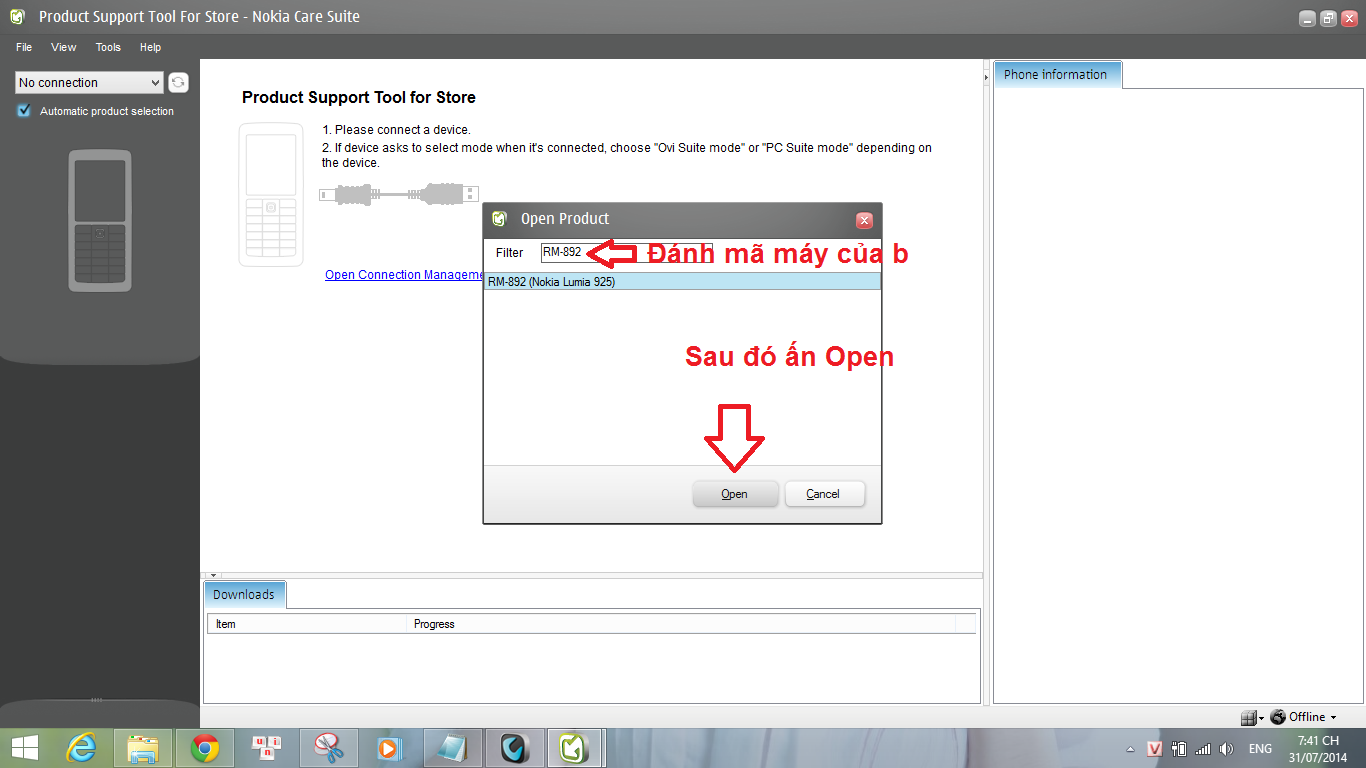
Task: Open Google Chrome from taskbar
Action: pyautogui.click(x=205, y=747)
